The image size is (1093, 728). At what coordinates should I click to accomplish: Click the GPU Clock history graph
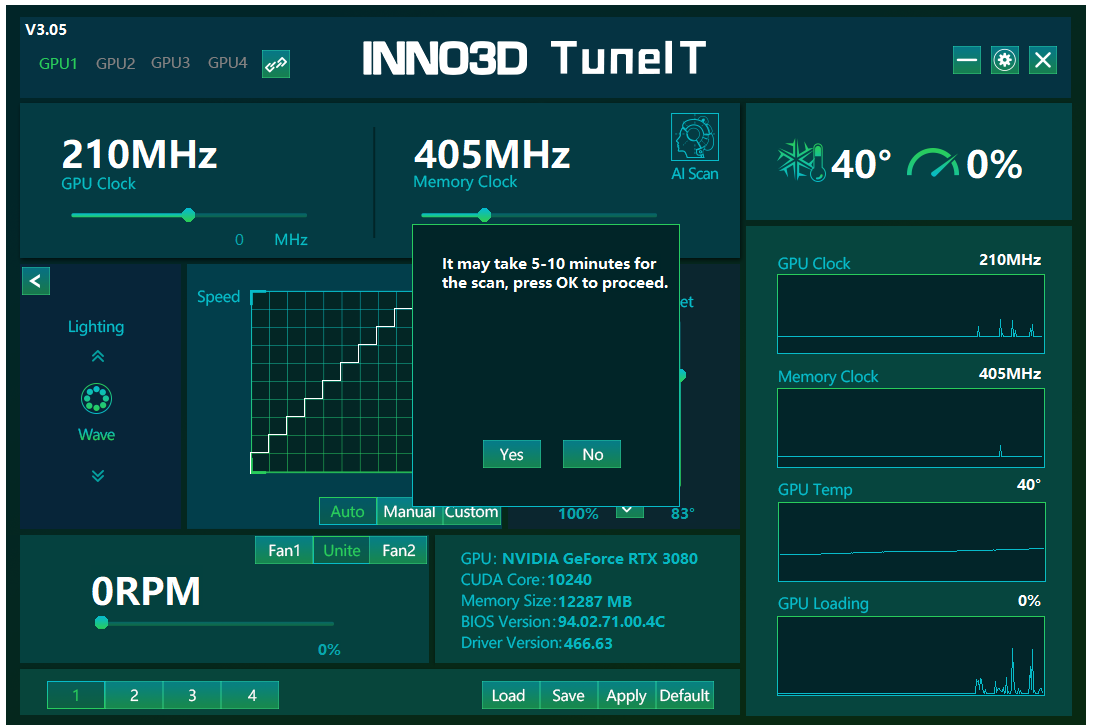coord(911,314)
